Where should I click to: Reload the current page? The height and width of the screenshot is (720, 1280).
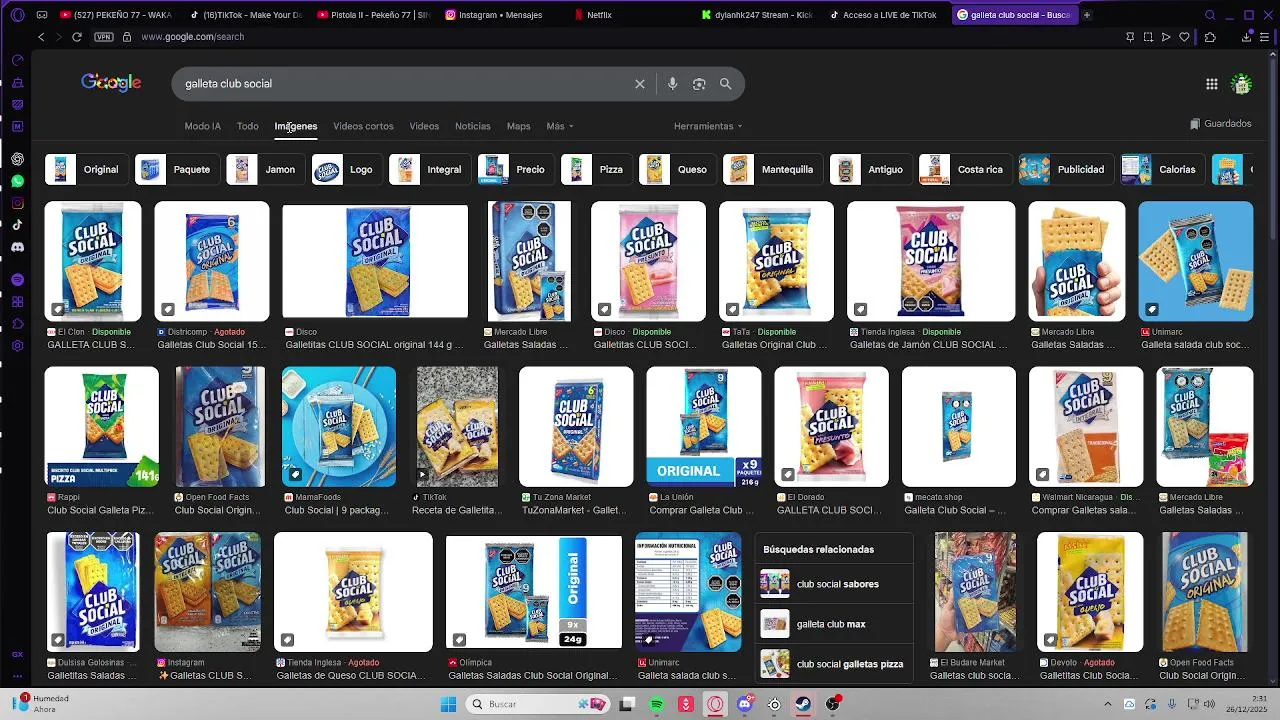click(76, 37)
